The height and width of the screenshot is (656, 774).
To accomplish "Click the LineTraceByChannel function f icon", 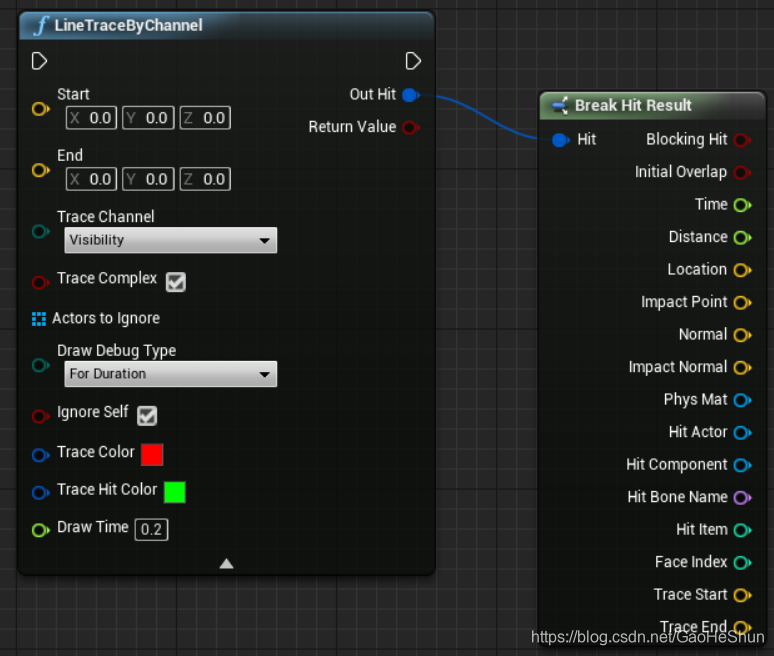I will click(x=41, y=25).
